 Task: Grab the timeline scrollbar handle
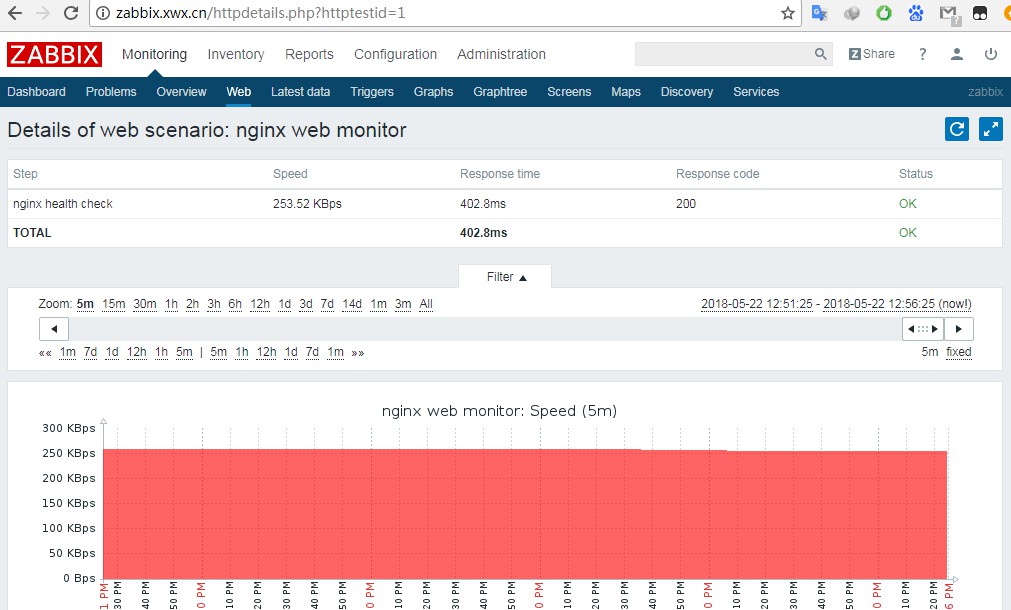coord(922,329)
